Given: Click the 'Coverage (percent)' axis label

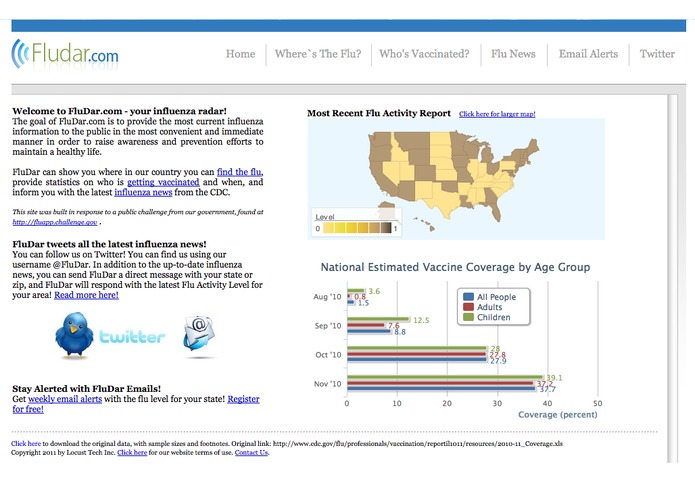Looking at the screenshot, I should point(558,415).
